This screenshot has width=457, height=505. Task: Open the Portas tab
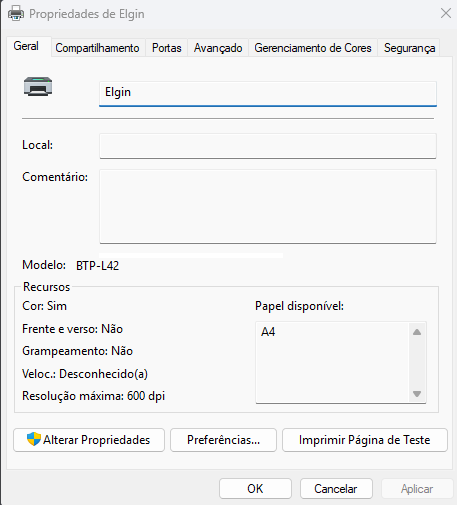click(x=167, y=48)
